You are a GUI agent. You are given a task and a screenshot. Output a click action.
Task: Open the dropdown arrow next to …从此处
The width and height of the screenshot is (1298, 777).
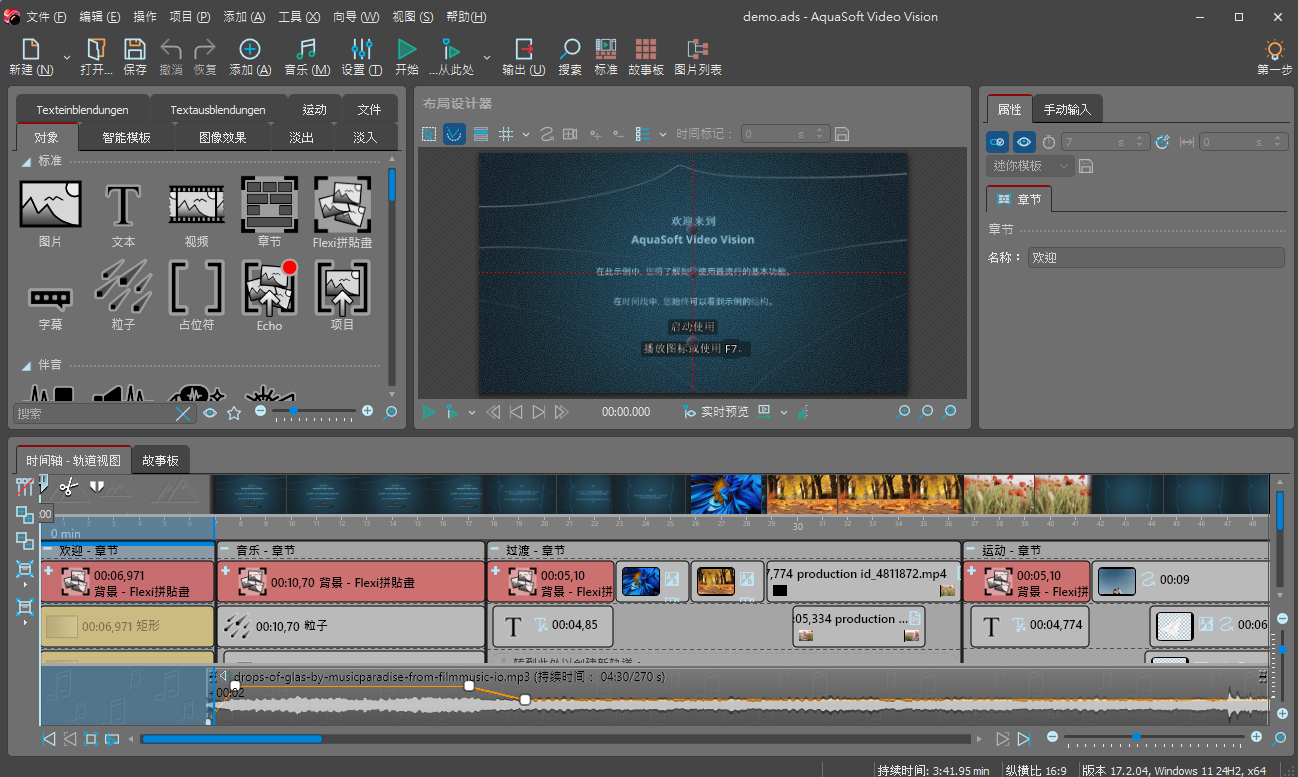pos(487,57)
